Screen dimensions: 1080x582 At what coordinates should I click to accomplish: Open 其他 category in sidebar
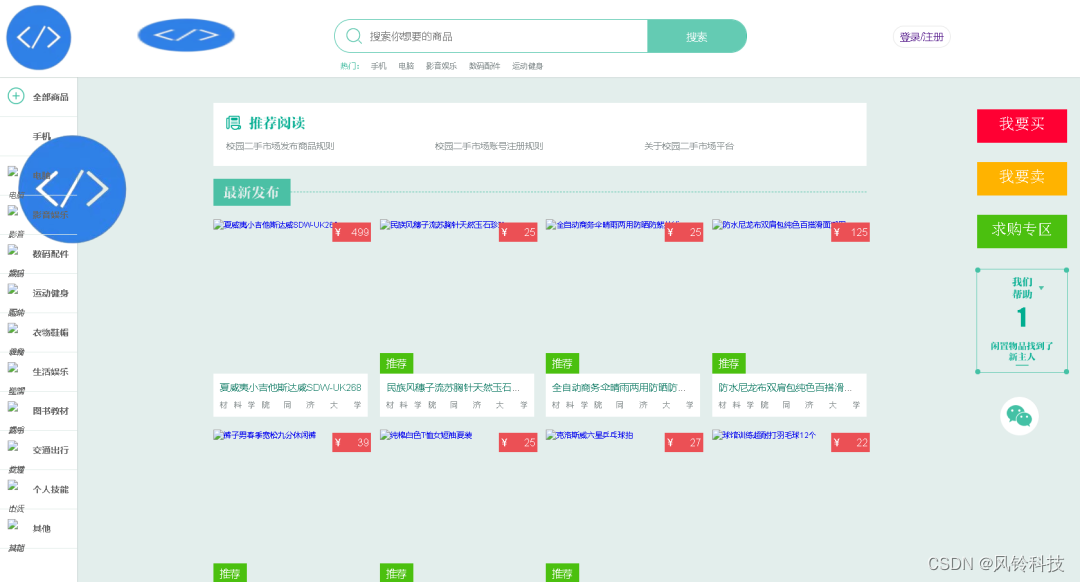click(41, 529)
